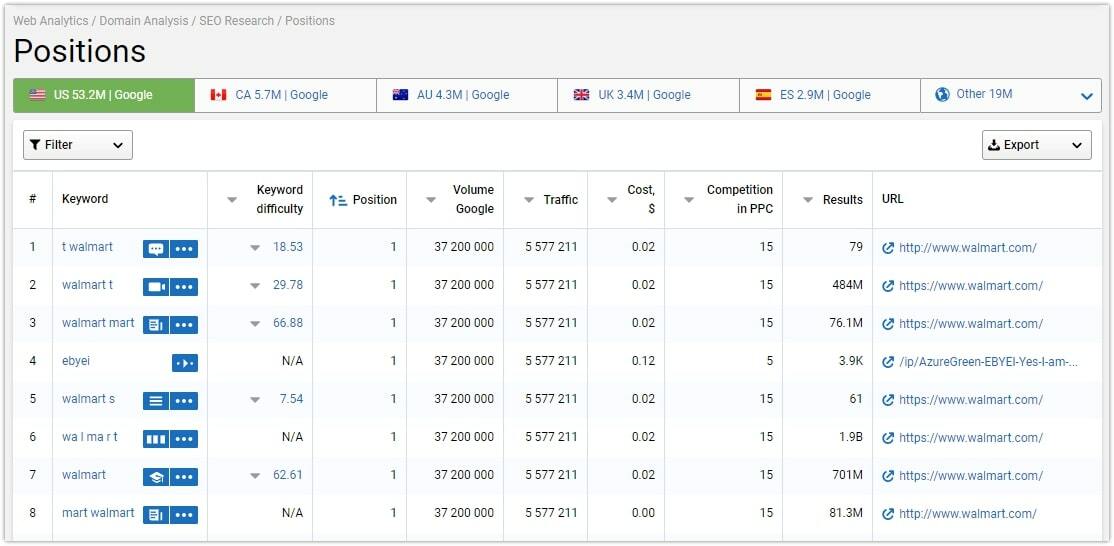Screen dimensions: 1114x546
Task: Open the 't walmart' keyword link
Action: [x=87, y=247]
